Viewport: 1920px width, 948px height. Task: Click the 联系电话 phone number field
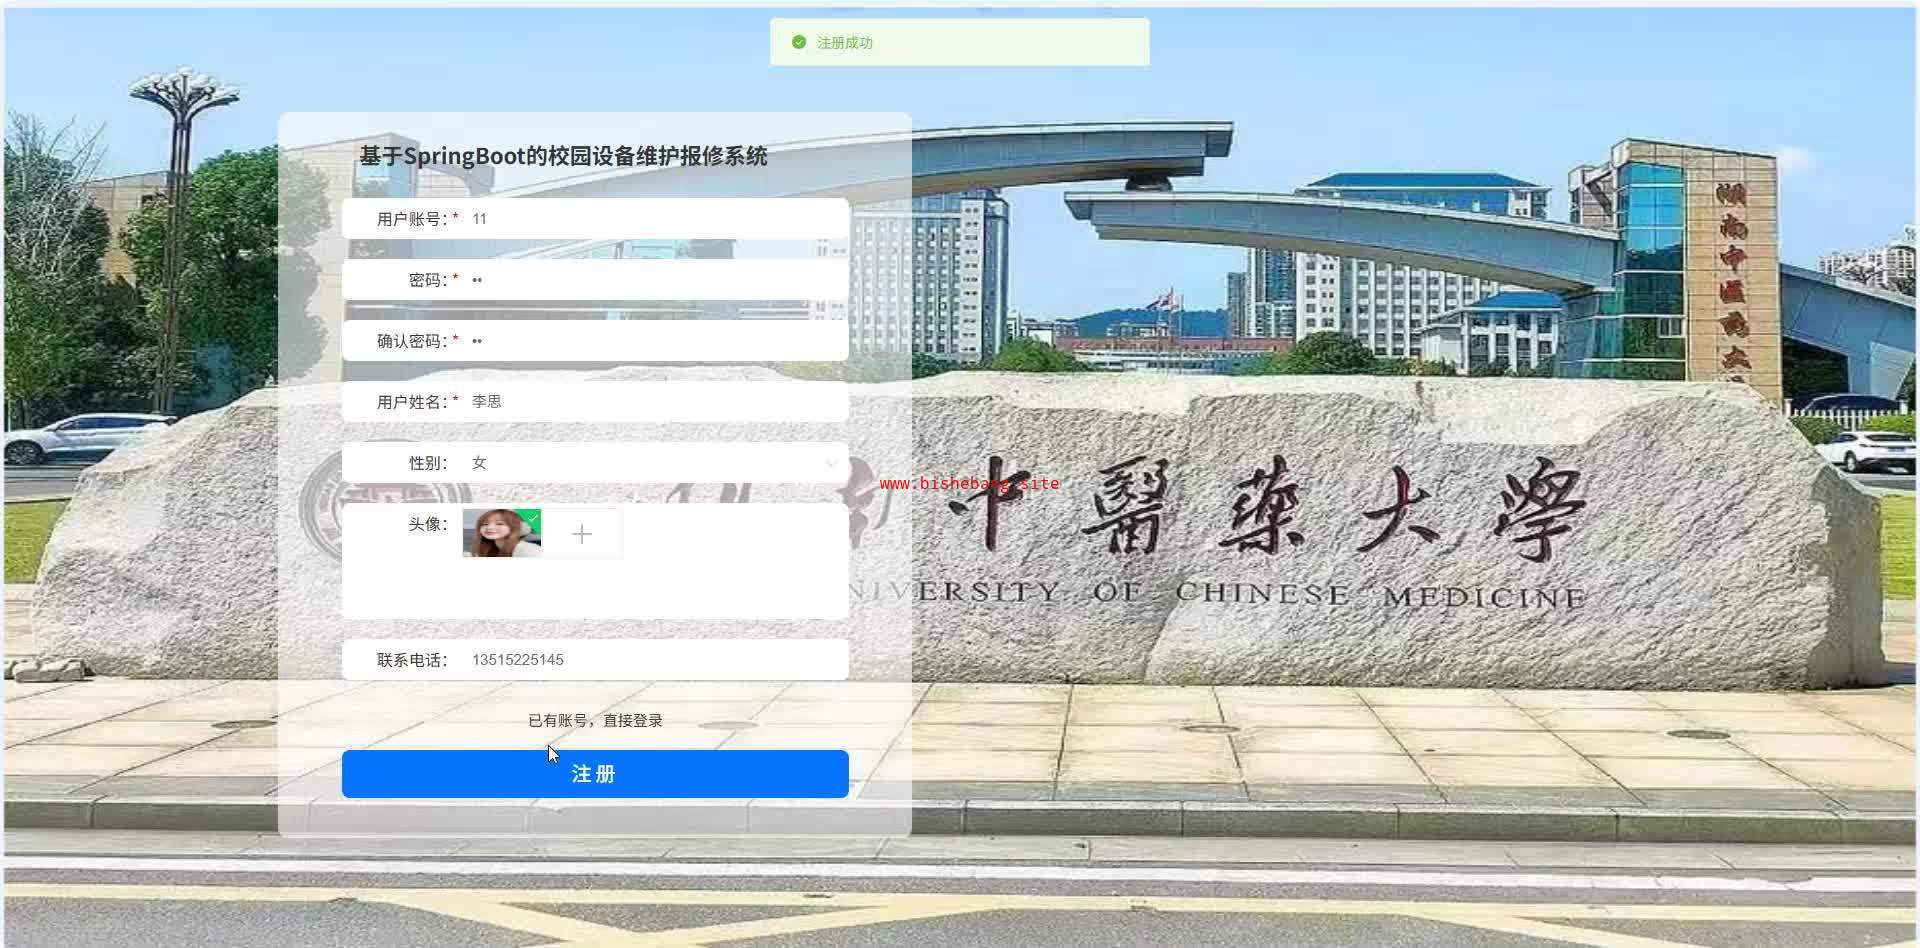tap(654, 660)
